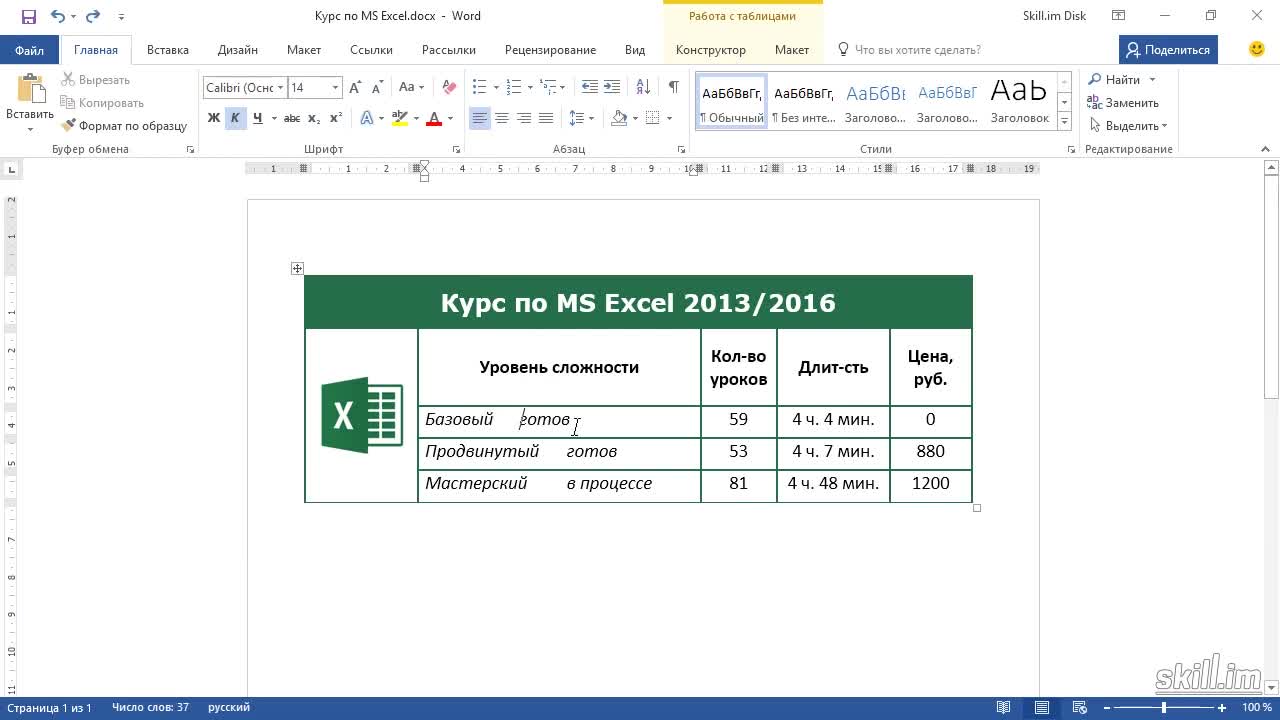Switch to the Ссылки tab
Screen dimensions: 1280x720
(371, 49)
